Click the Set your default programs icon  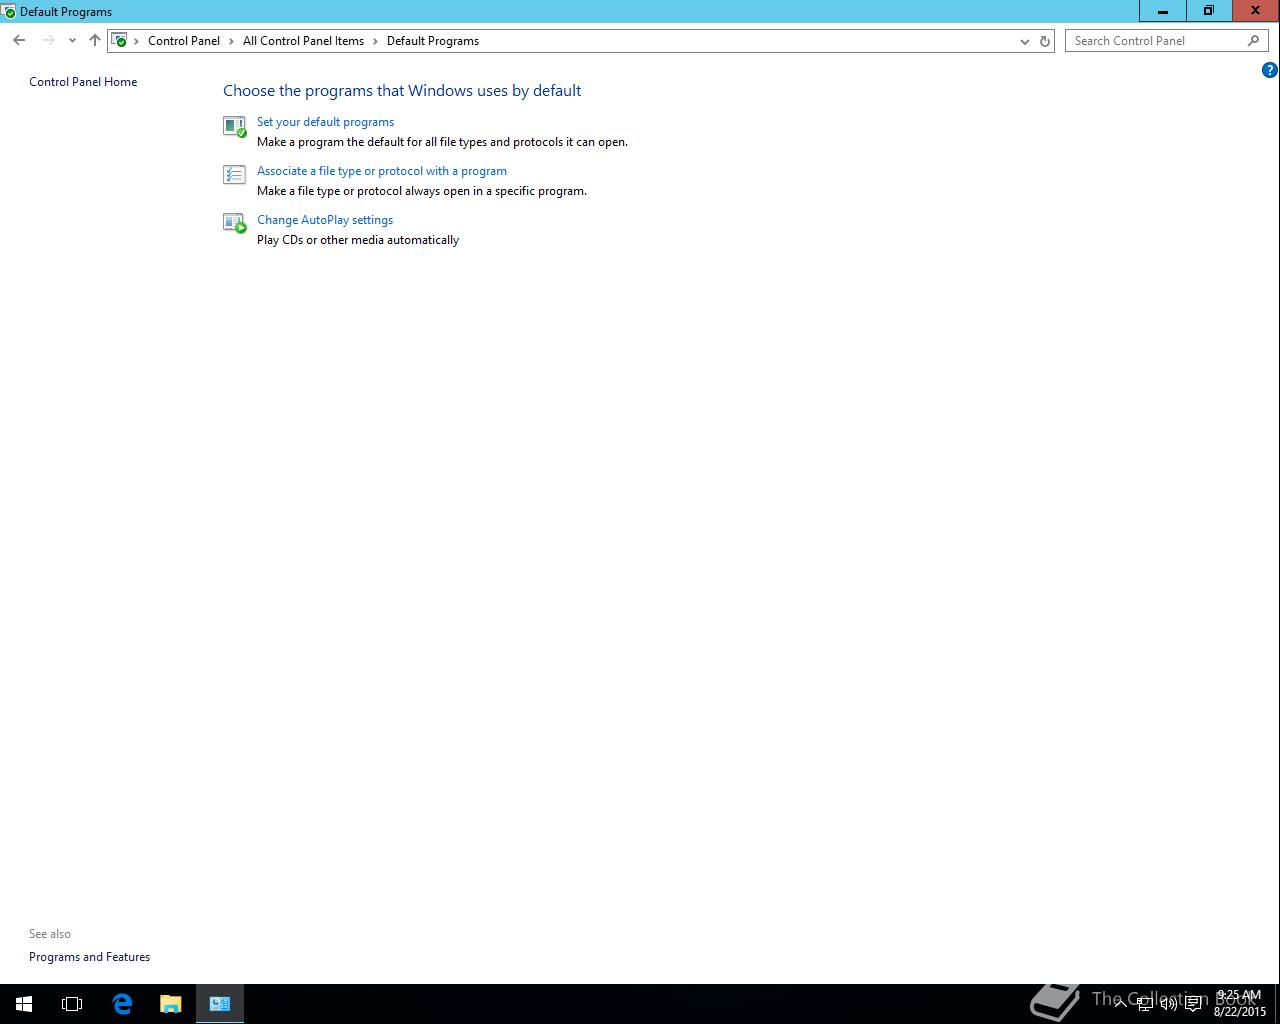(234, 126)
